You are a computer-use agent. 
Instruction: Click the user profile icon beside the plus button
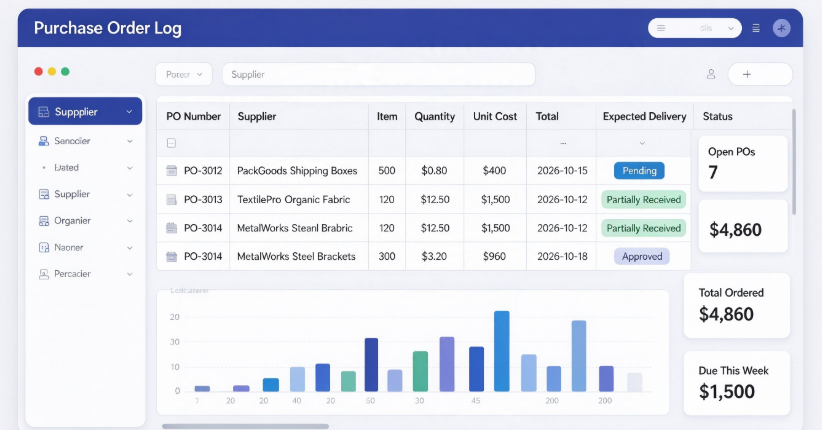[711, 74]
